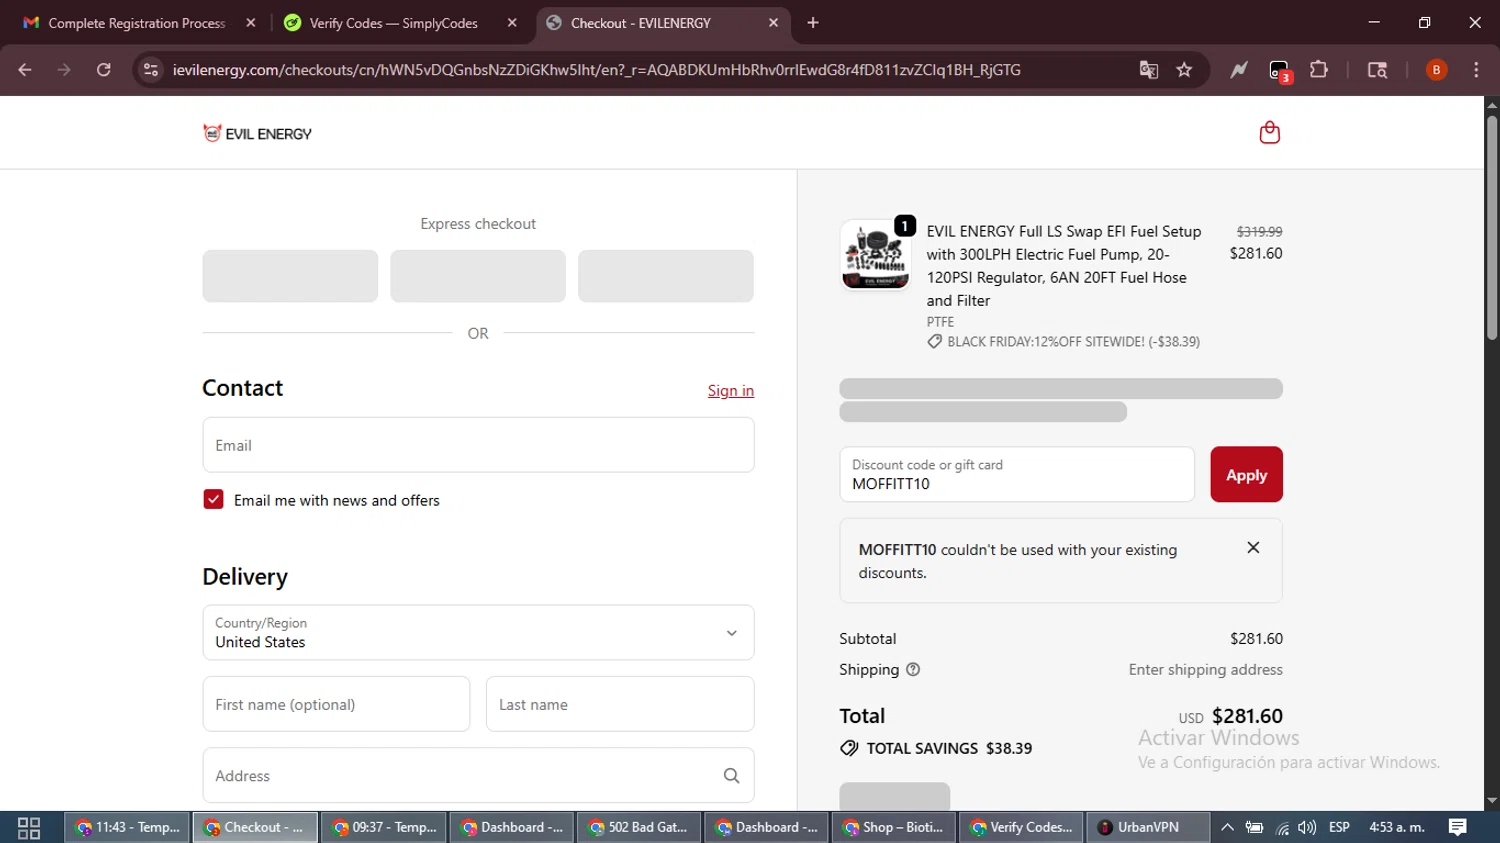The width and height of the screenshot is (1500, 843).
Task: Open the Windows notification center icon
Action: [x=1457, y=827]
